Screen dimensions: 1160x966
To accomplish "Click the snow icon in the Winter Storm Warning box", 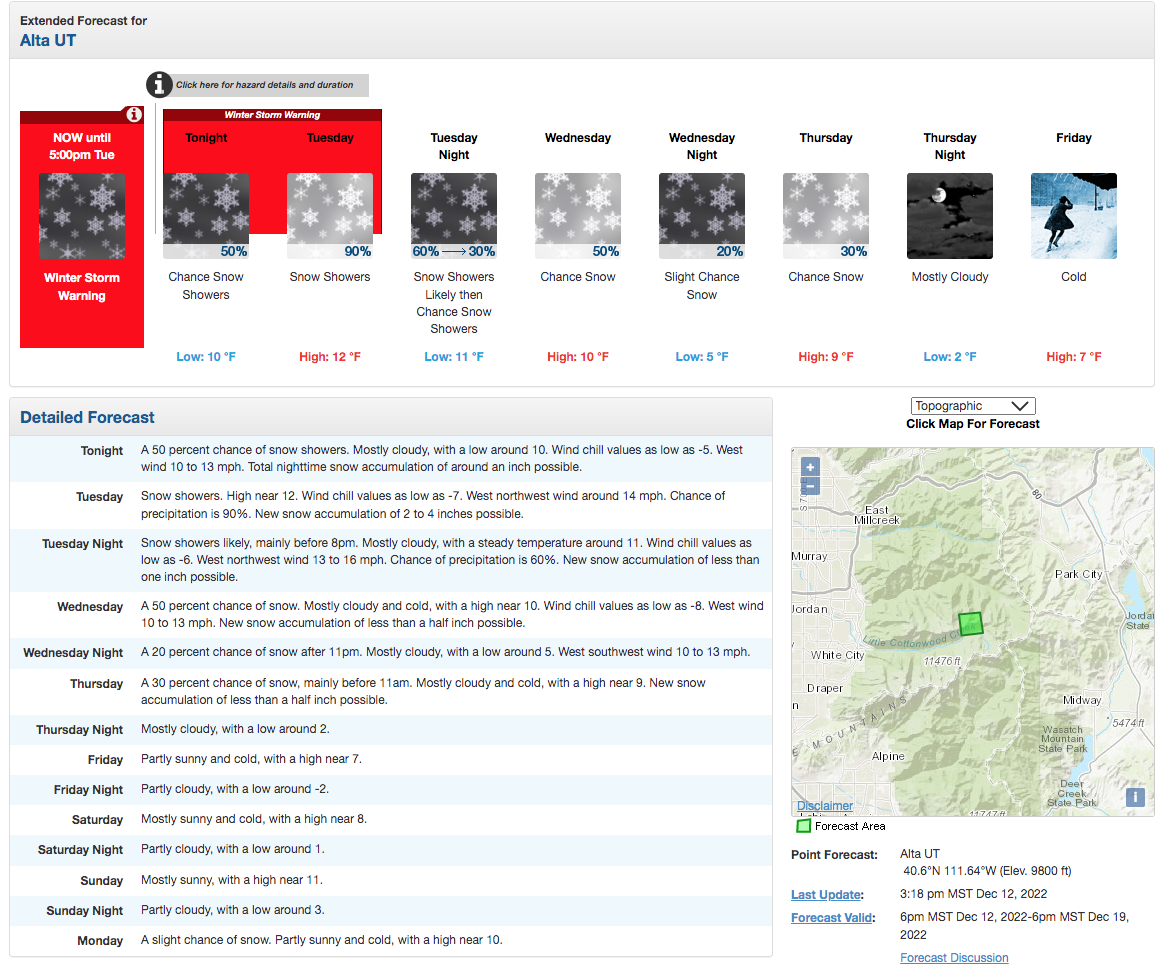I will 82,216.
